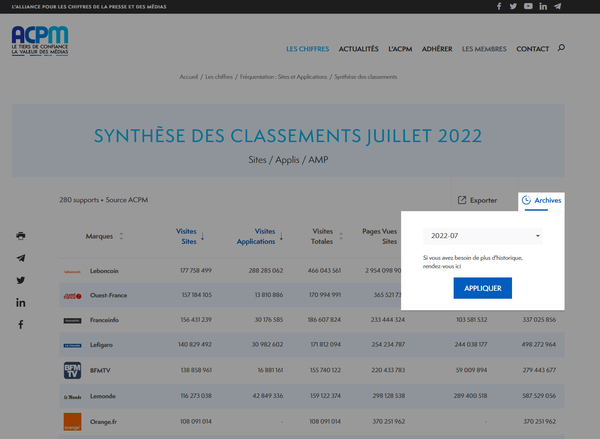Click value 220 433 783
This screenshot has width=600, height=439.
[388, 370]
